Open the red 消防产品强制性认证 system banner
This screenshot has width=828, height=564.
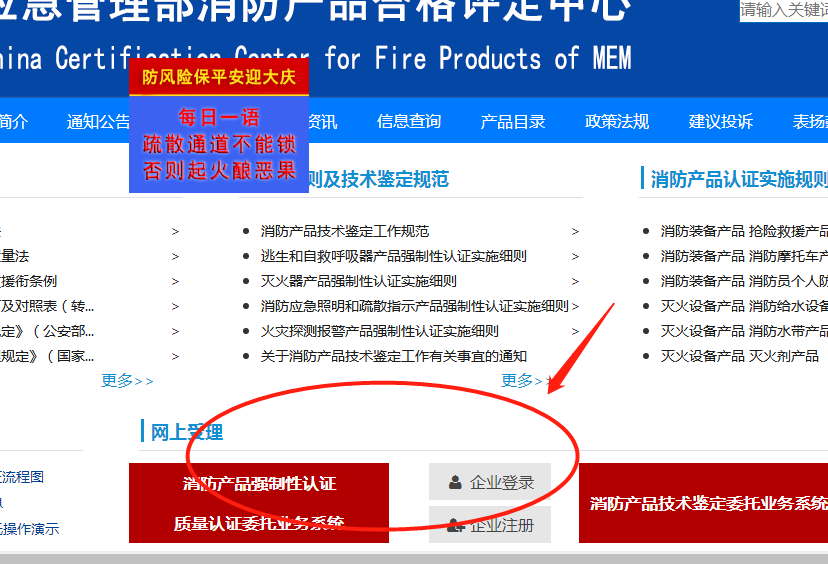pyautogui.click(x=259, y=503)
